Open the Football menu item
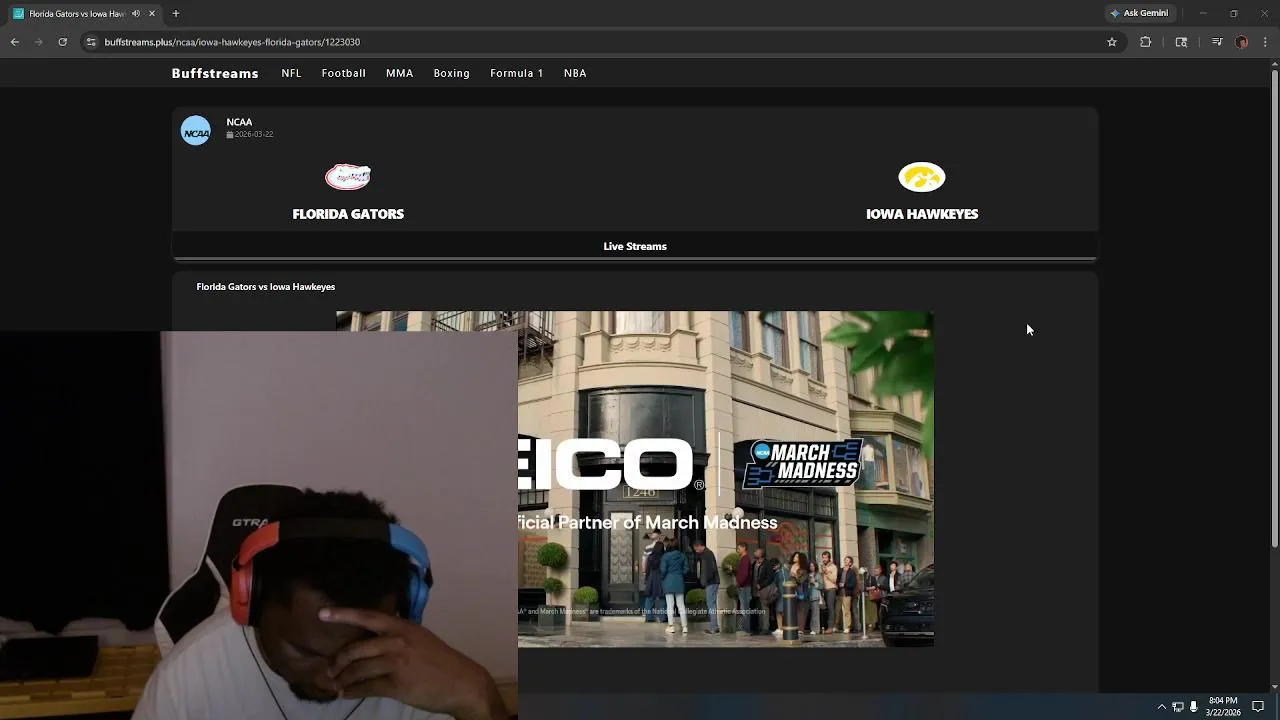 (x=343, y=73)
